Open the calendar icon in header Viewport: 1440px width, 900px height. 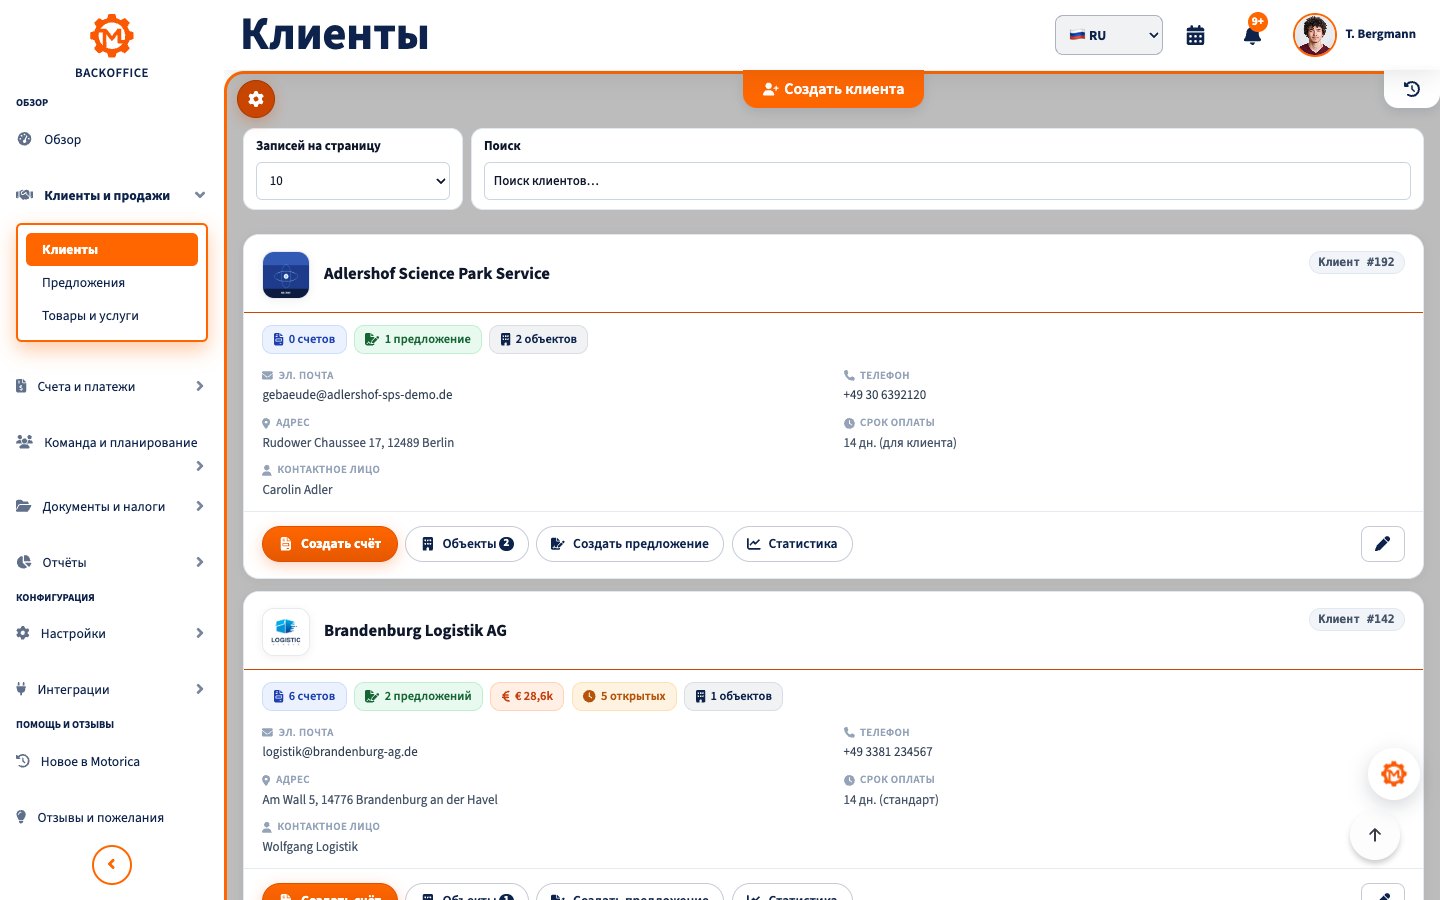(x=1195, y=35)
